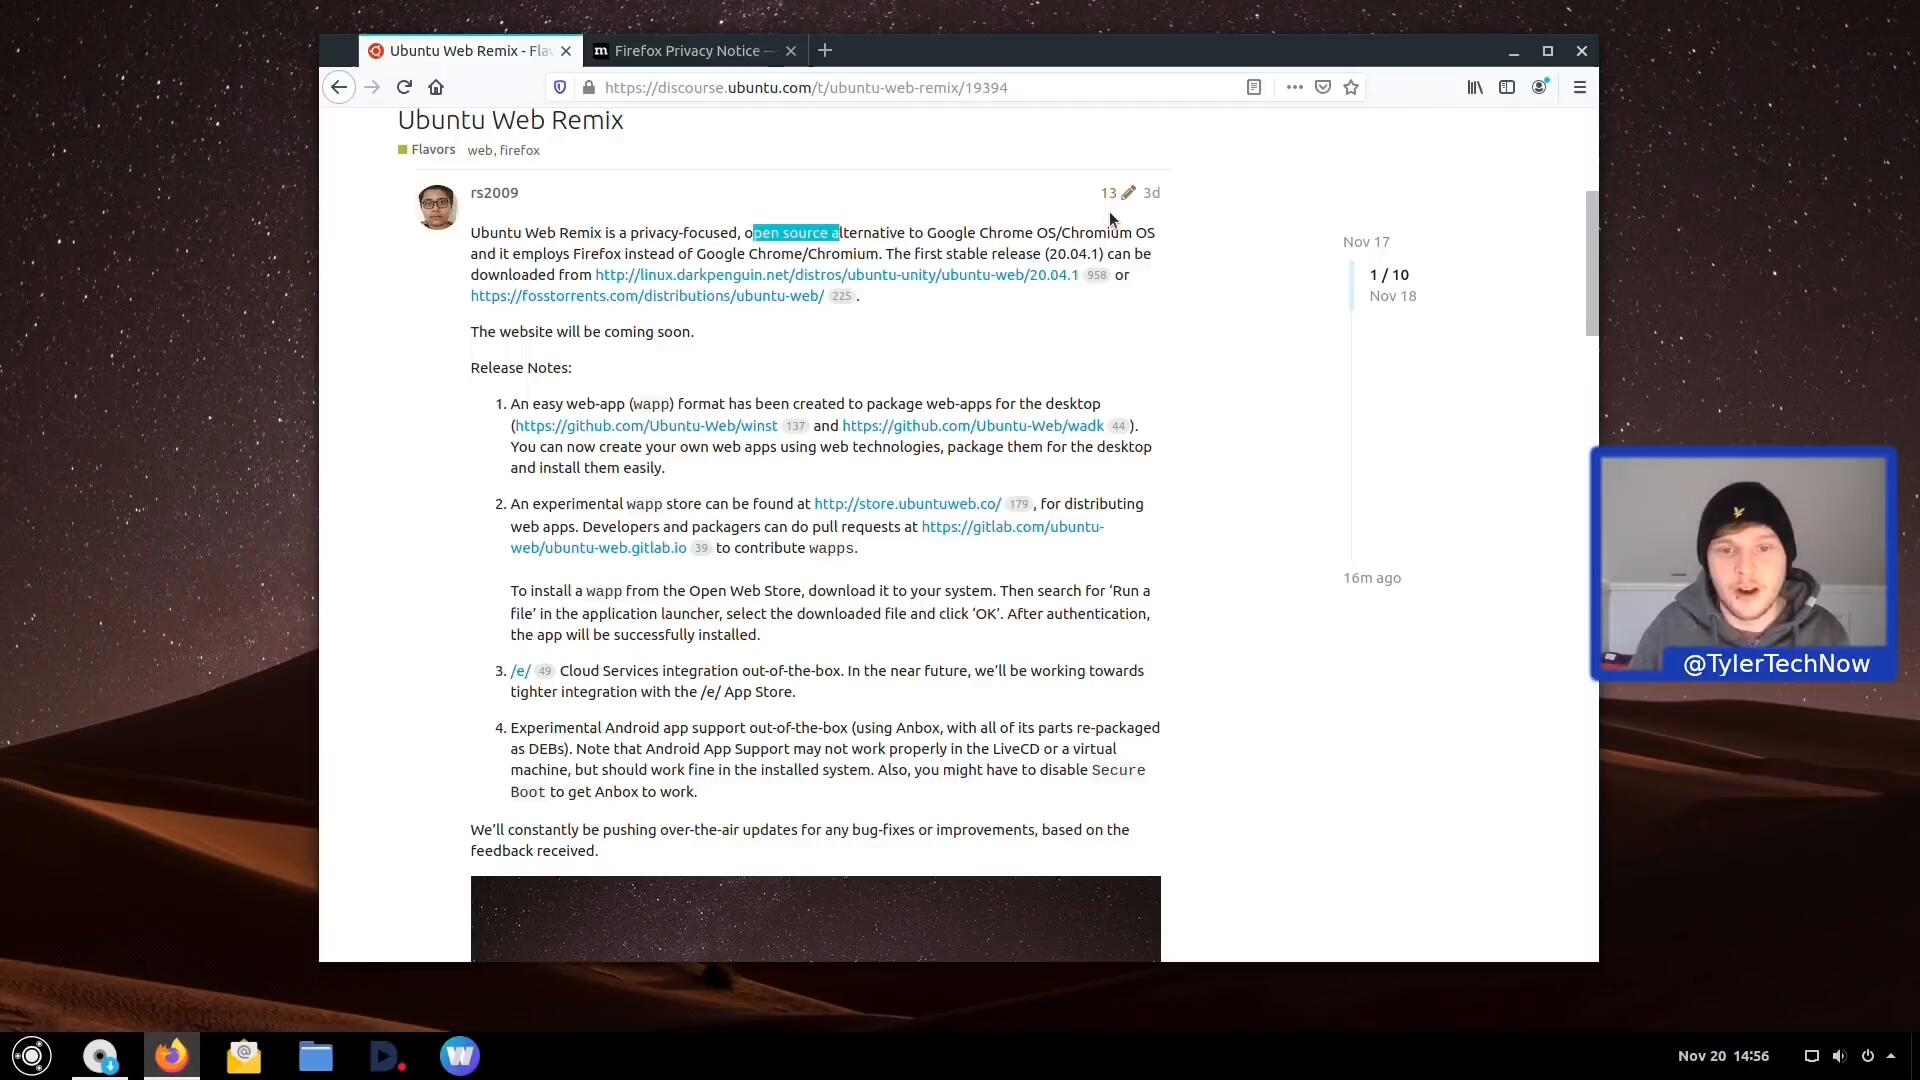
Task: Open store.ubuntuweb.co link
Action: 907,504
